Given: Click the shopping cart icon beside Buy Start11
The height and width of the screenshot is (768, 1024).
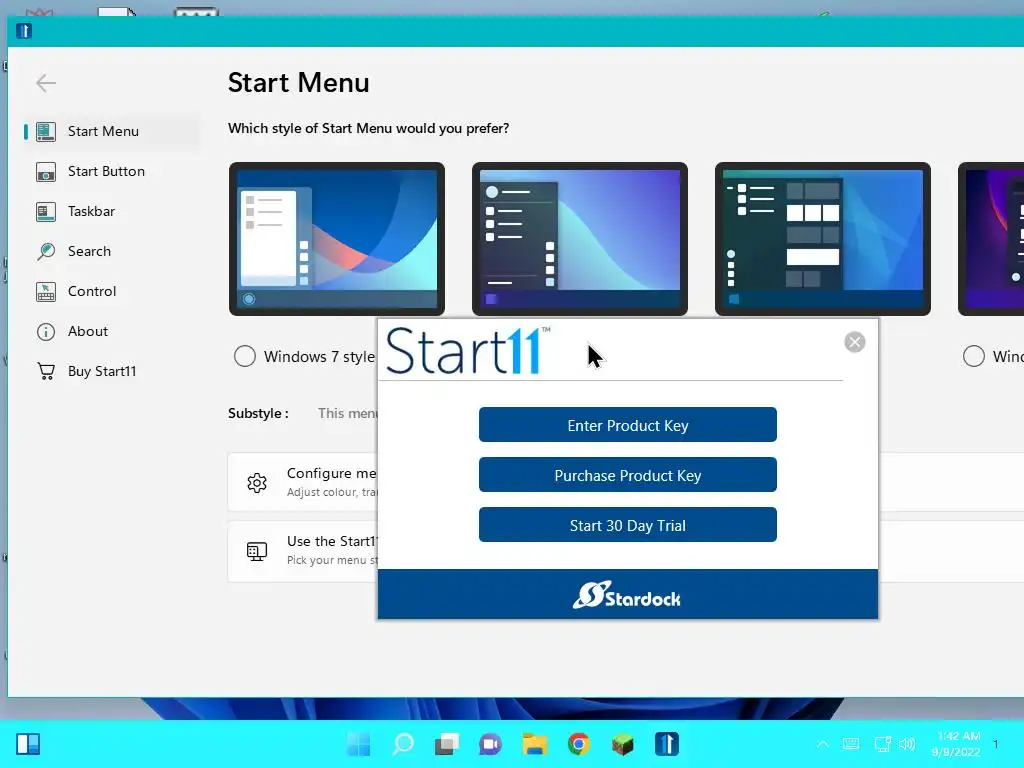Looking at the screenshot, I should [46, 372].
